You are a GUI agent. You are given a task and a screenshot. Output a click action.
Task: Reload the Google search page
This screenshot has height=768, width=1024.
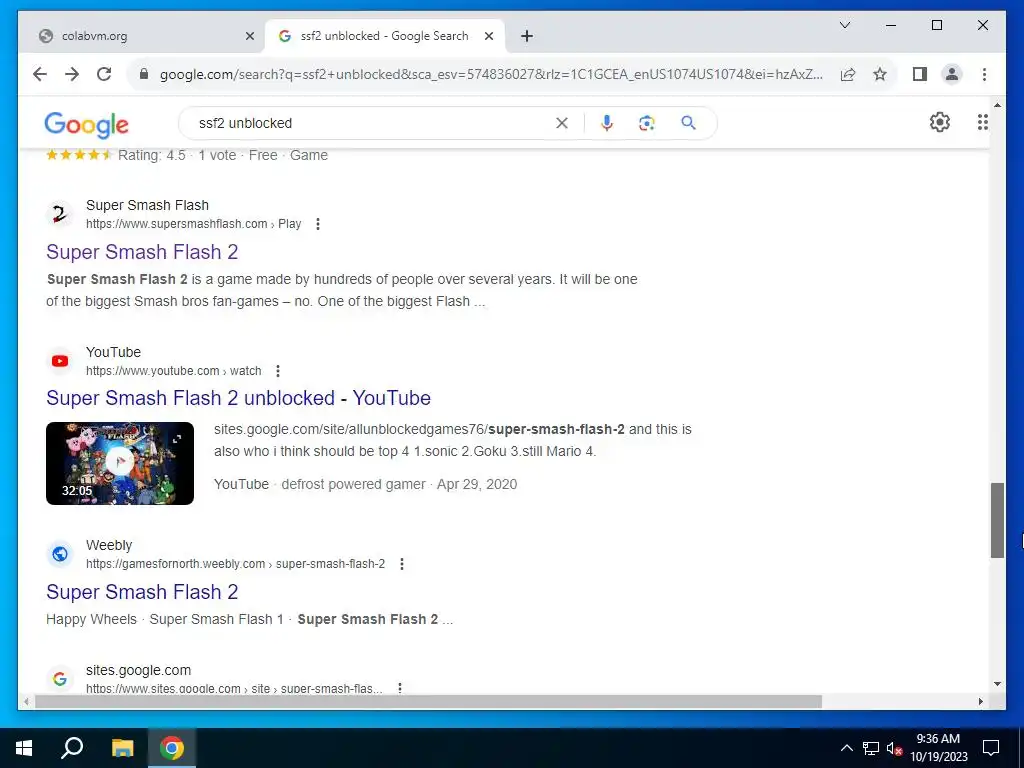104,74
